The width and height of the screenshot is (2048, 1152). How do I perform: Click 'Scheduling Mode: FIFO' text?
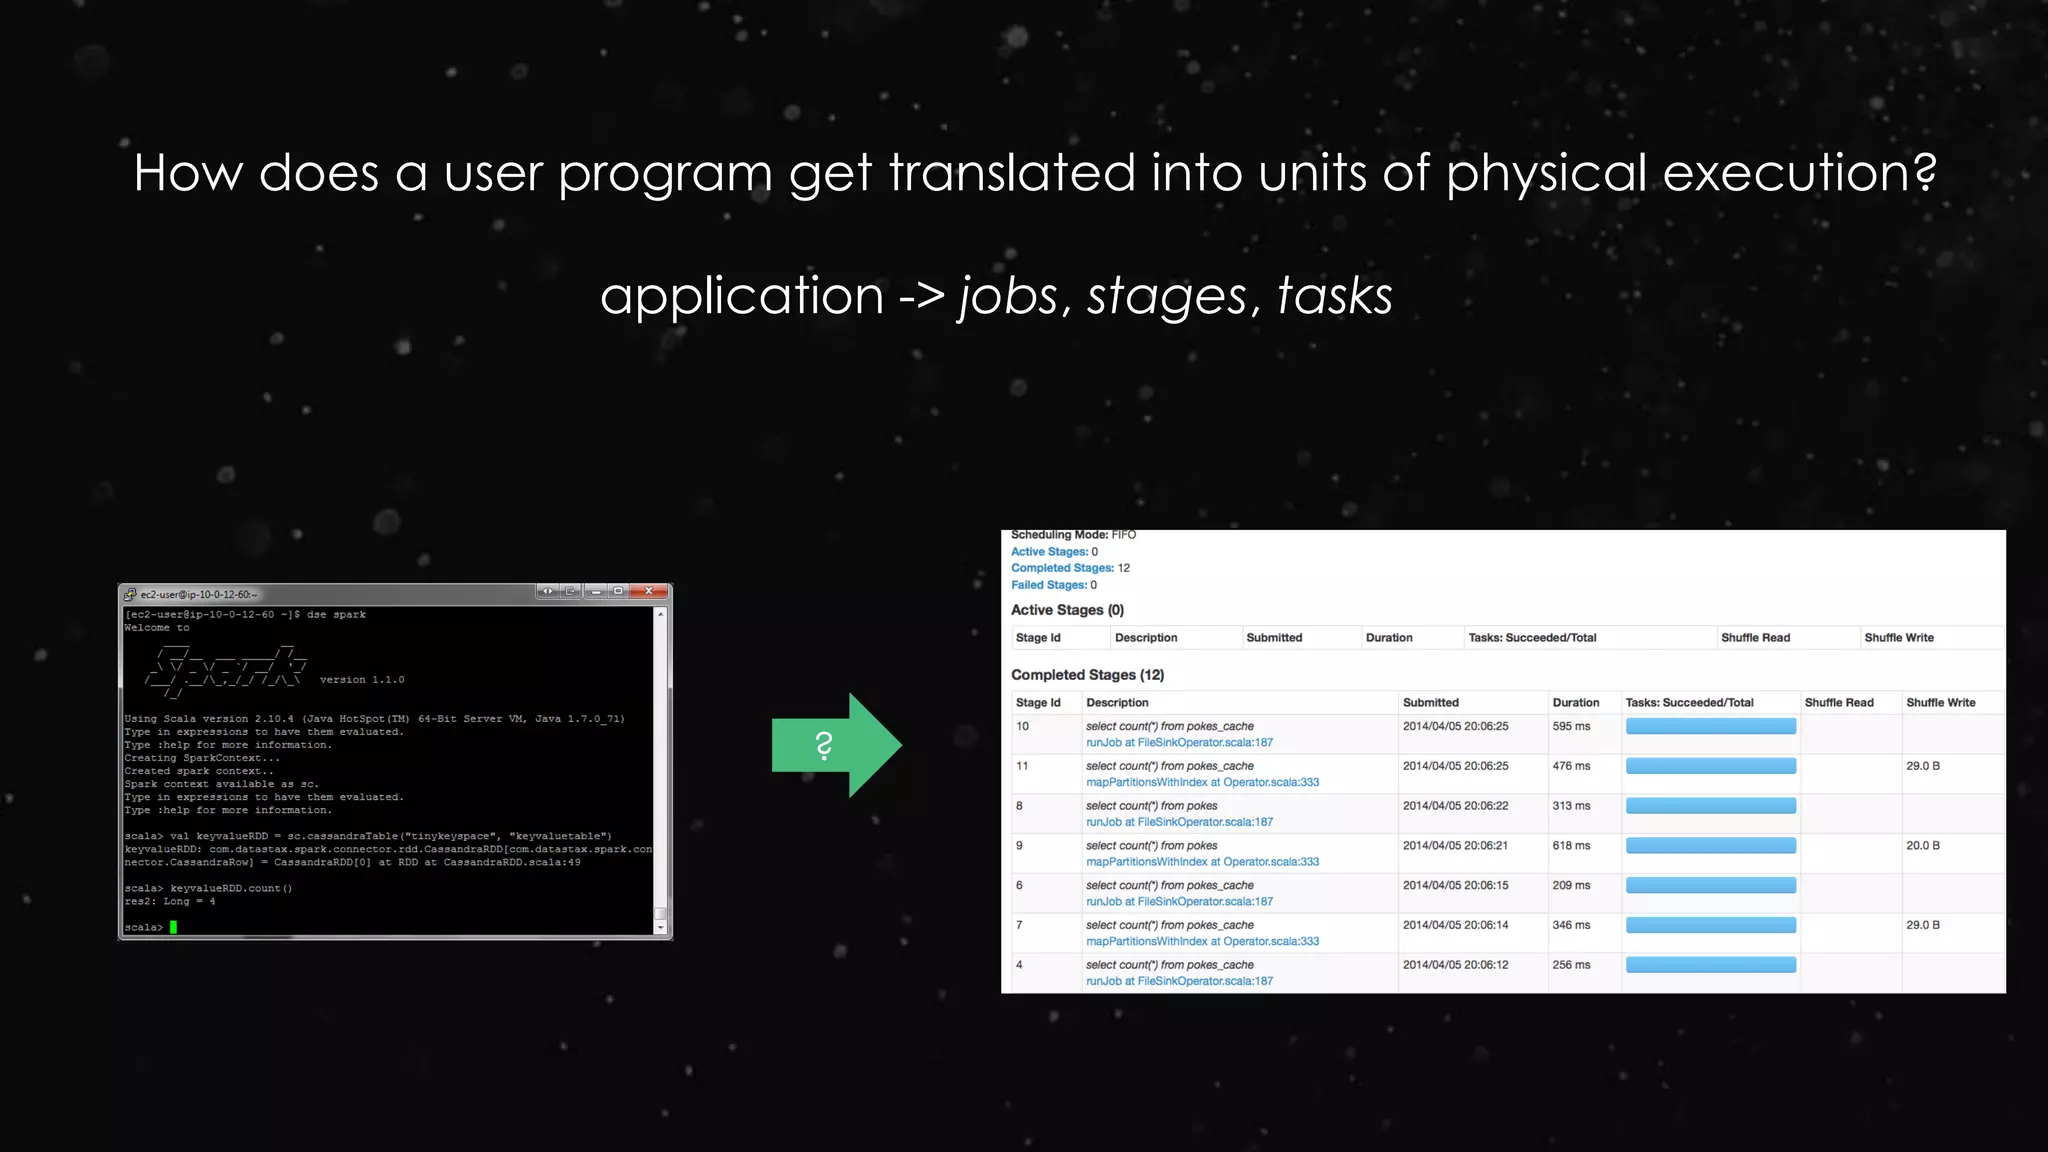pyautogui.click(x=1073, y=535)
